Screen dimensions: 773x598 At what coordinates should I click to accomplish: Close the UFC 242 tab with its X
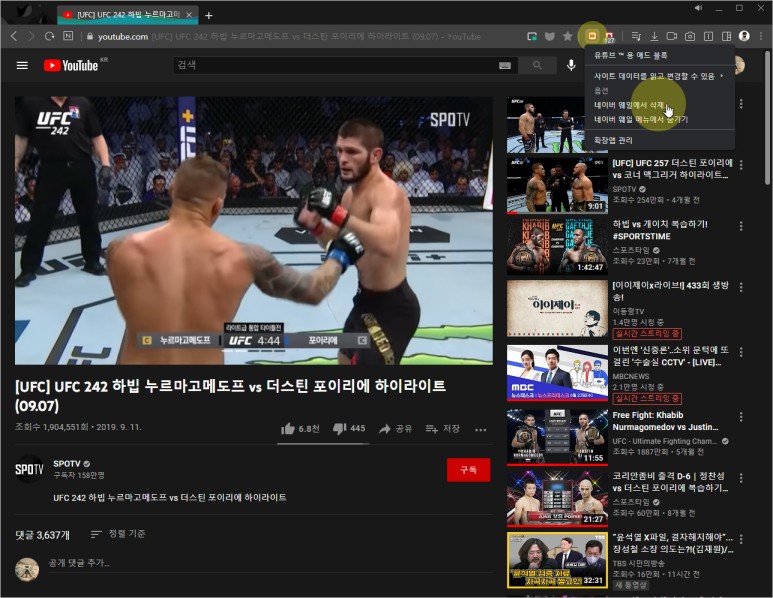pyautogui.click(x=189, y=15)
